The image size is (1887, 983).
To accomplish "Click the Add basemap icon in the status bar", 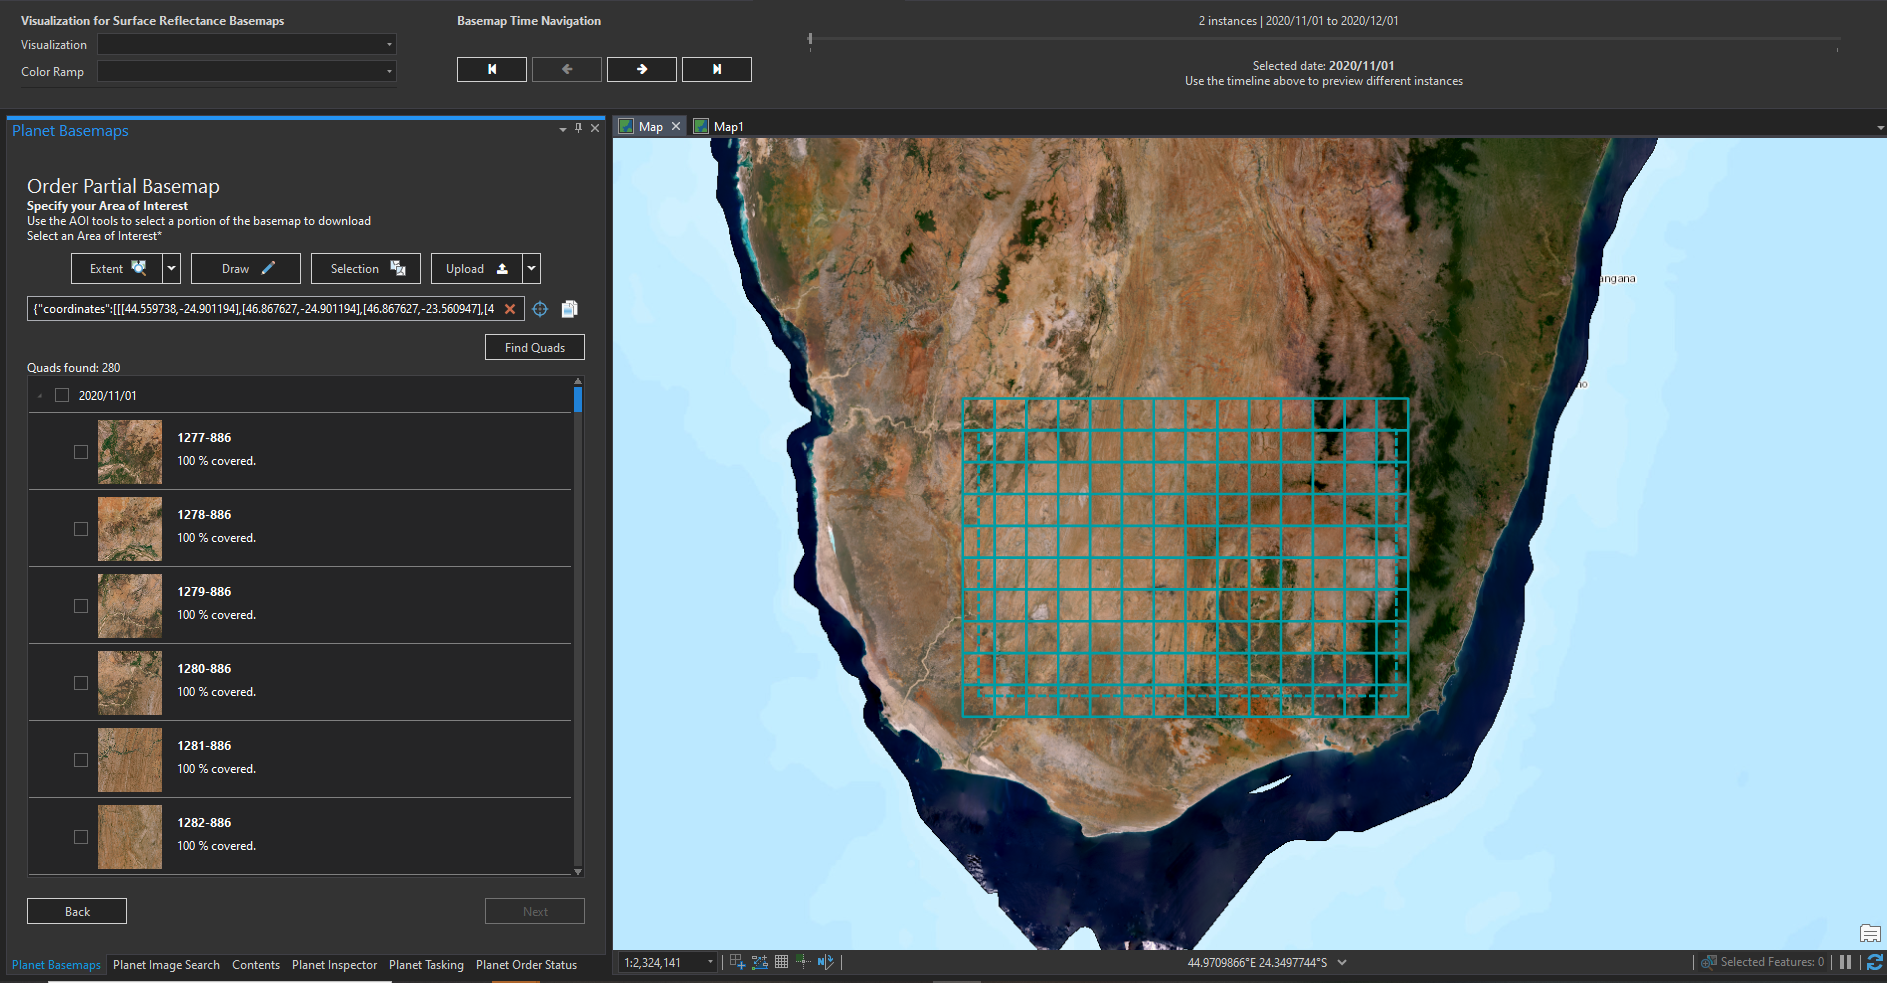I will [737, 961].
